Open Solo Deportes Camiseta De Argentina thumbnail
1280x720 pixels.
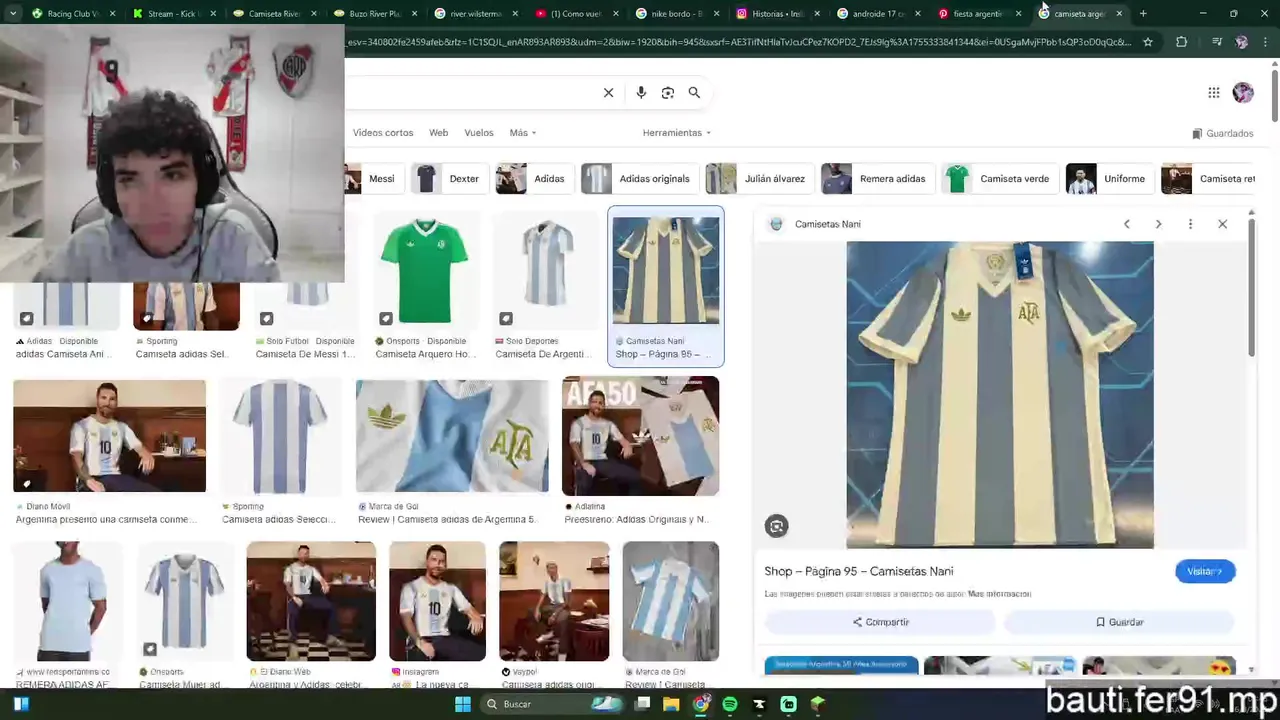point(547,272)
